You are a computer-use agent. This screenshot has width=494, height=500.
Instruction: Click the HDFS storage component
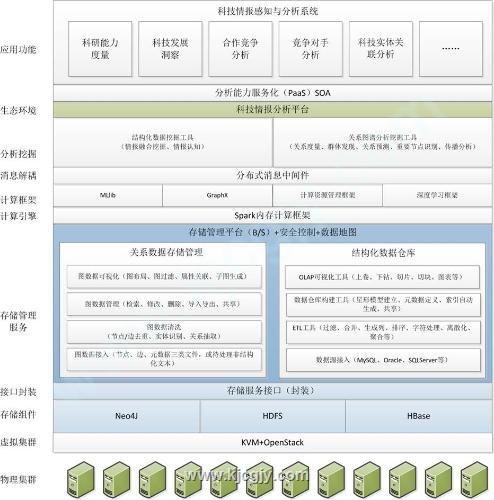pos(273,416)
